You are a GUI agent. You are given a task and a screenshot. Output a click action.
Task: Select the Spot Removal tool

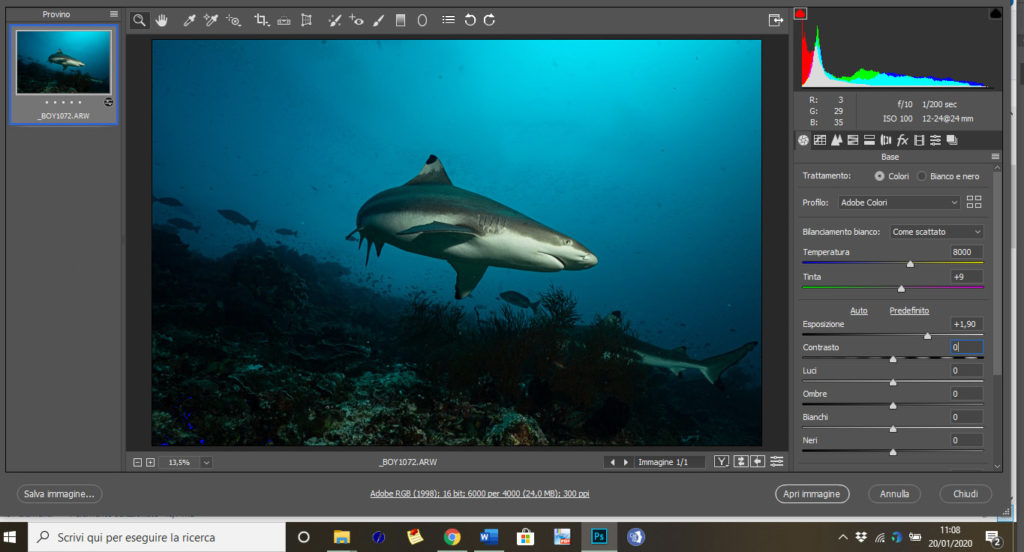(335, 20)
